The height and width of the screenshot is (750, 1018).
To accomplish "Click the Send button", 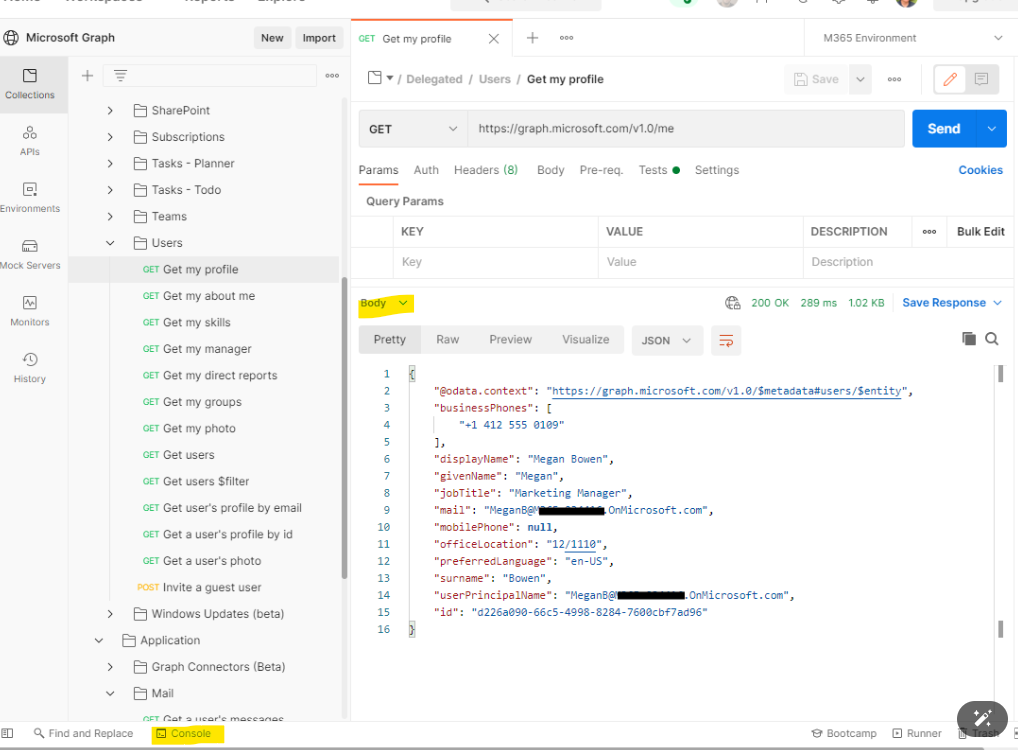I will click(944, 129).
